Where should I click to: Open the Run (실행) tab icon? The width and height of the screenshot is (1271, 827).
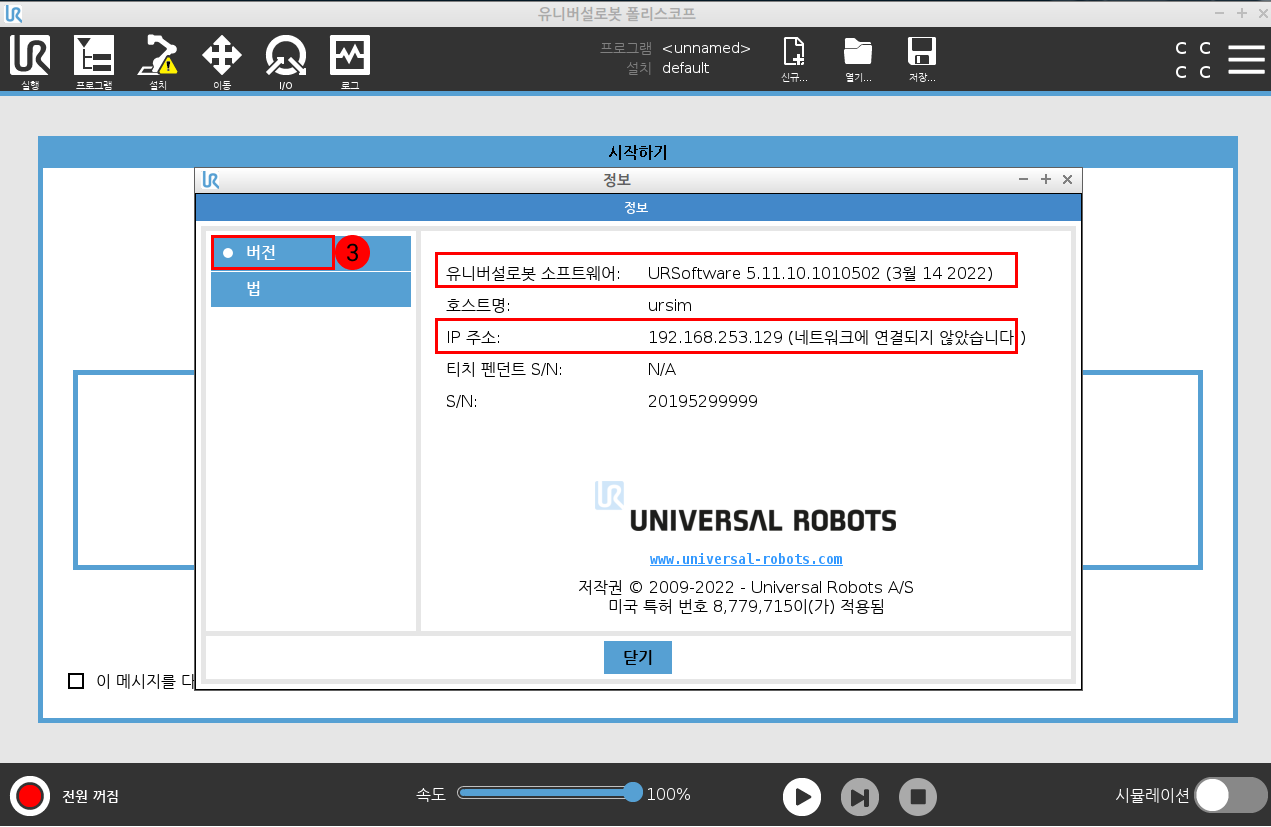click(x=30, y=62)
